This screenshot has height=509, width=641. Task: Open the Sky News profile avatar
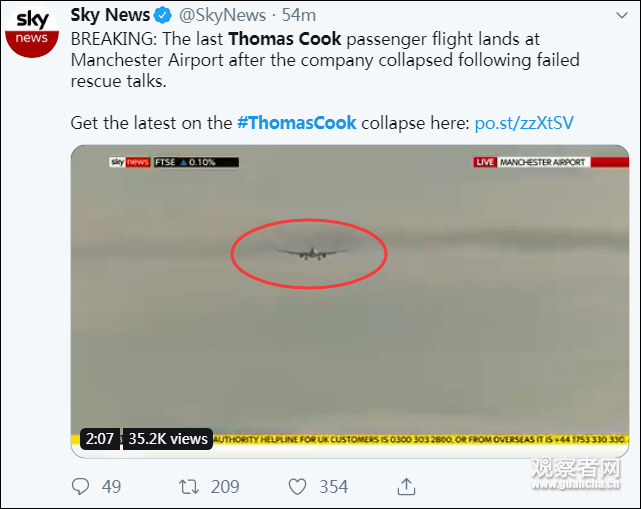(31, 29)
